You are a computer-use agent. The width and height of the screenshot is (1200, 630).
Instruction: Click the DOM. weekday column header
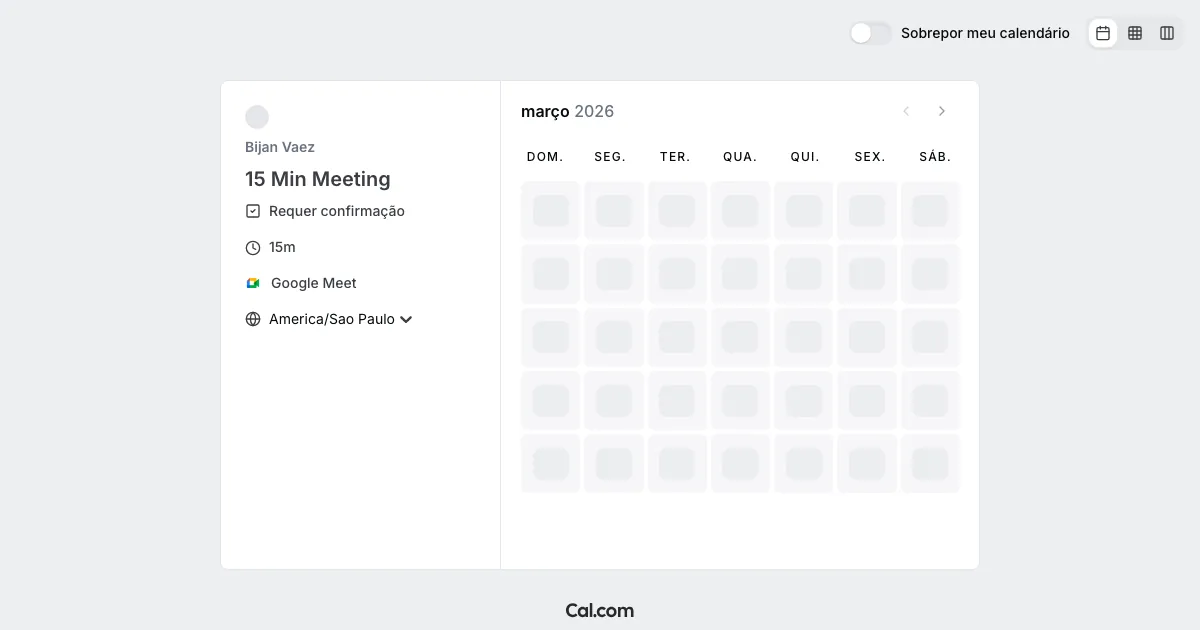[x=545, y=157]
